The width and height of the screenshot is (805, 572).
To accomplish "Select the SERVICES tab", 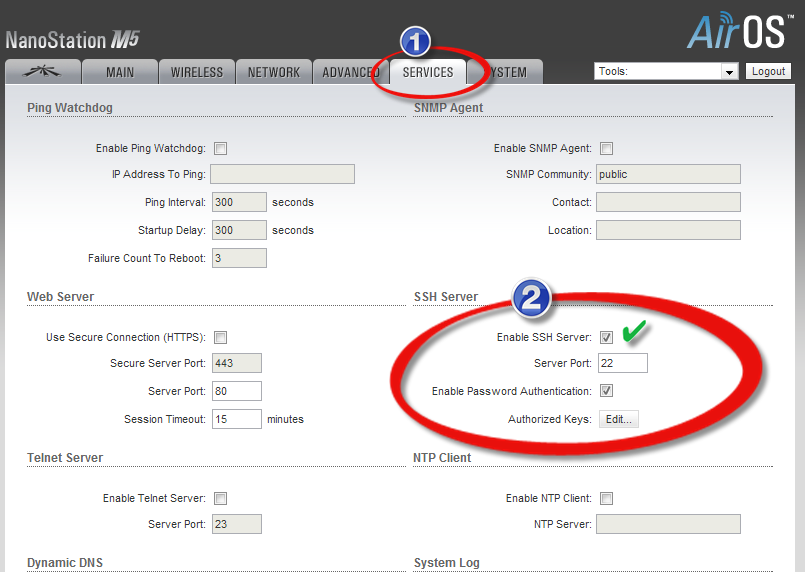I will (x=428, y=72).
